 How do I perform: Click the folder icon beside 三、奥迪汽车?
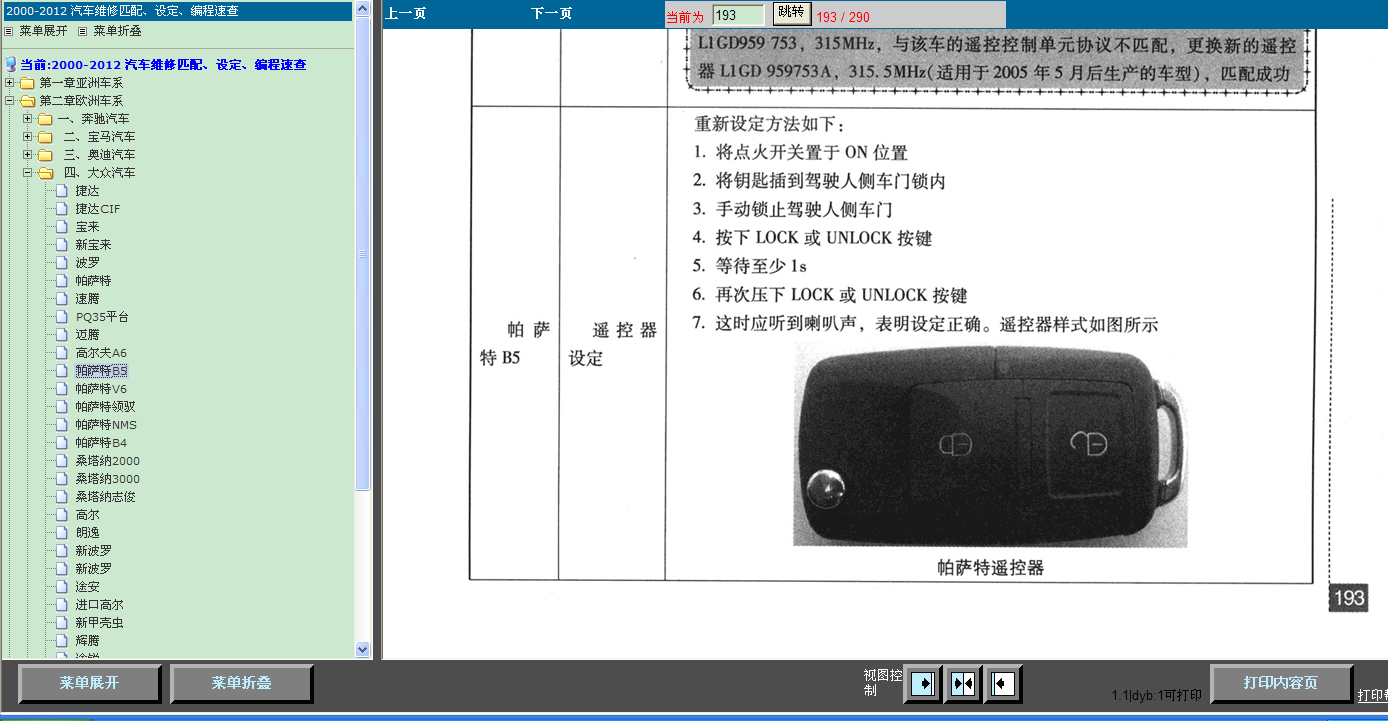click(x=45, y=155)
